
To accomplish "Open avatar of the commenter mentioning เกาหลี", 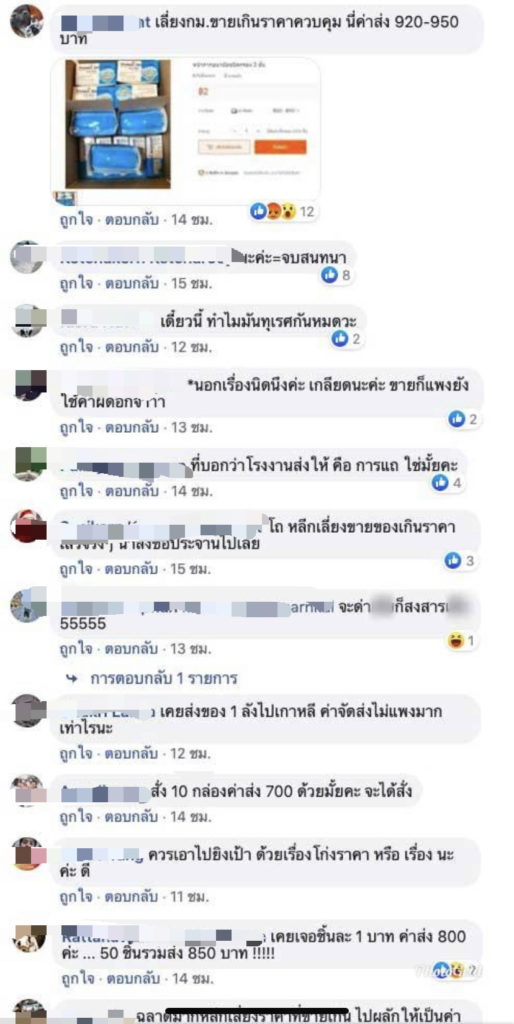I will [27, 711].
